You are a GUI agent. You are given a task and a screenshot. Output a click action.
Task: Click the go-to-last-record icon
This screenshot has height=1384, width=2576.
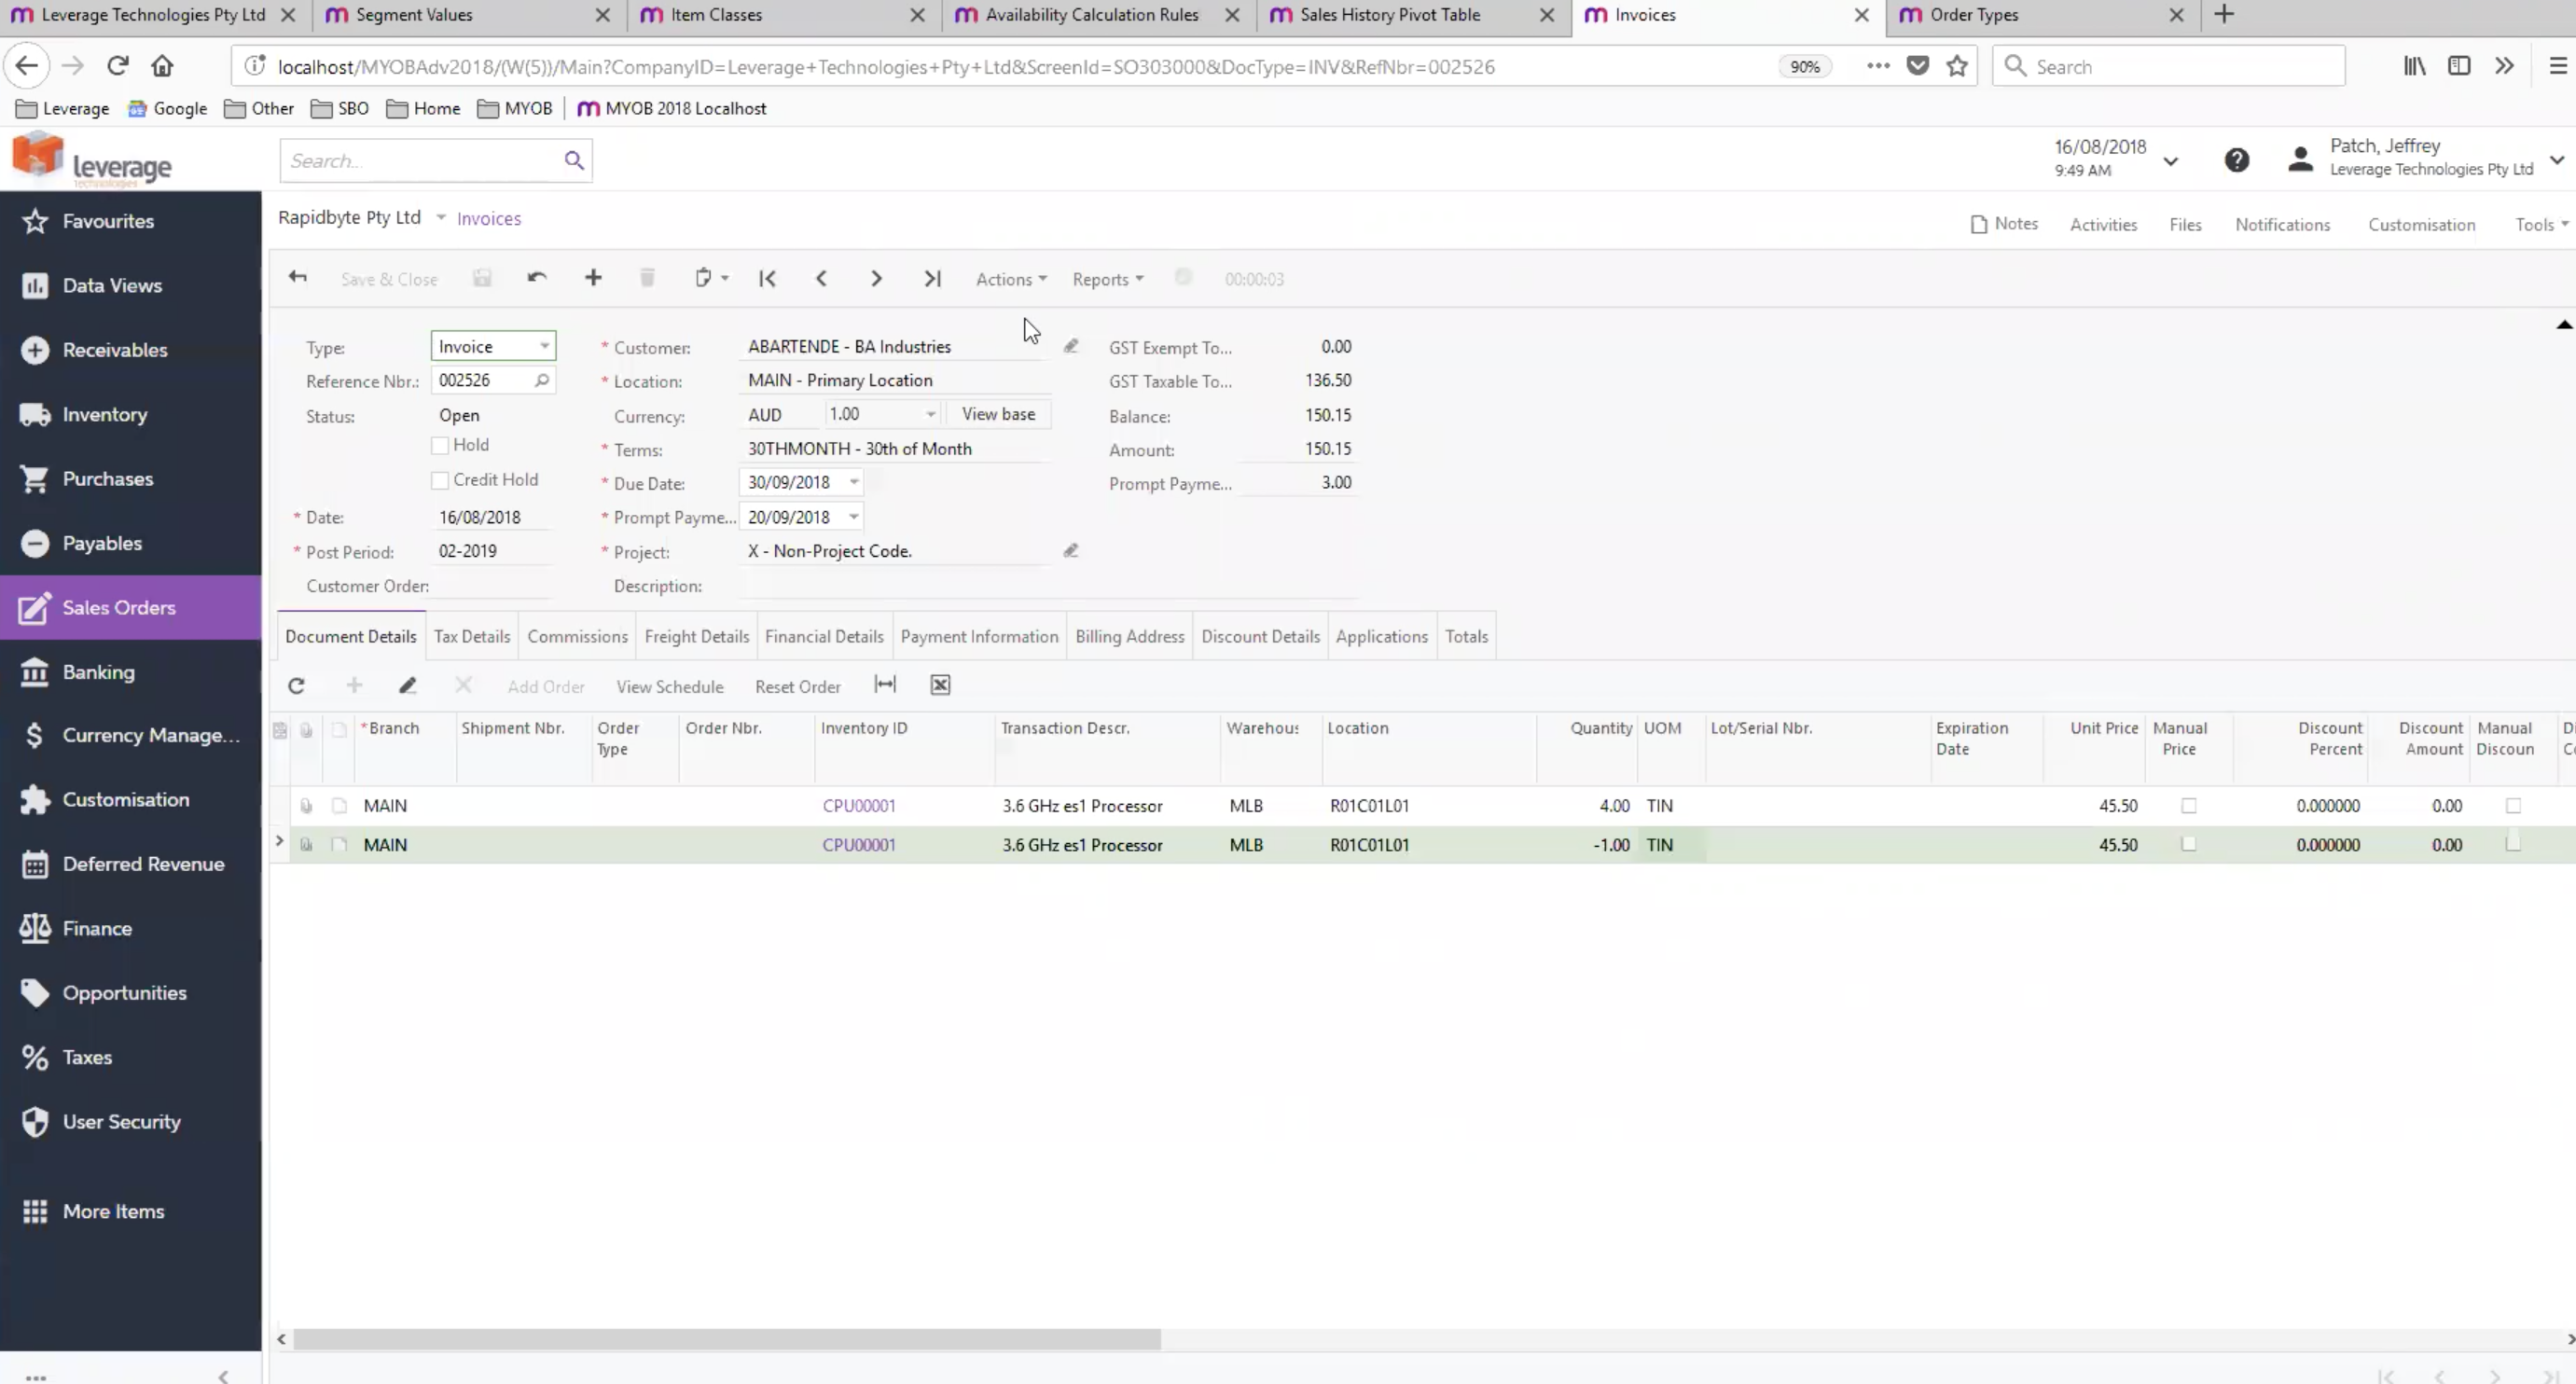(x=931, y=278)
